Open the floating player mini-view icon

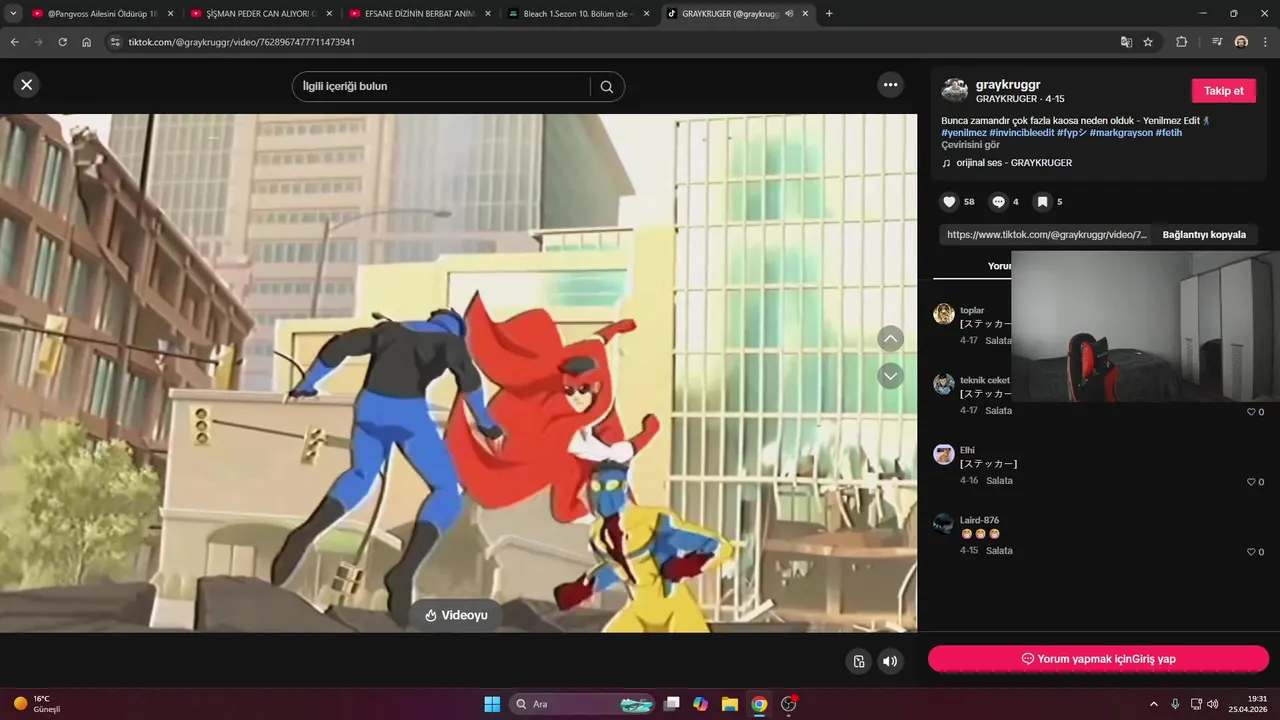tap(859, 661)
